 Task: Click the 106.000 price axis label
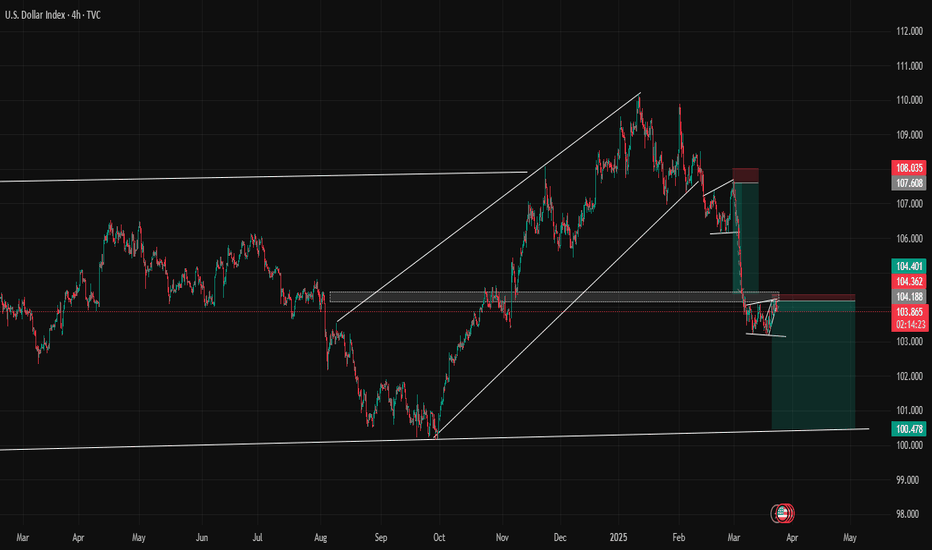[909, 238]
